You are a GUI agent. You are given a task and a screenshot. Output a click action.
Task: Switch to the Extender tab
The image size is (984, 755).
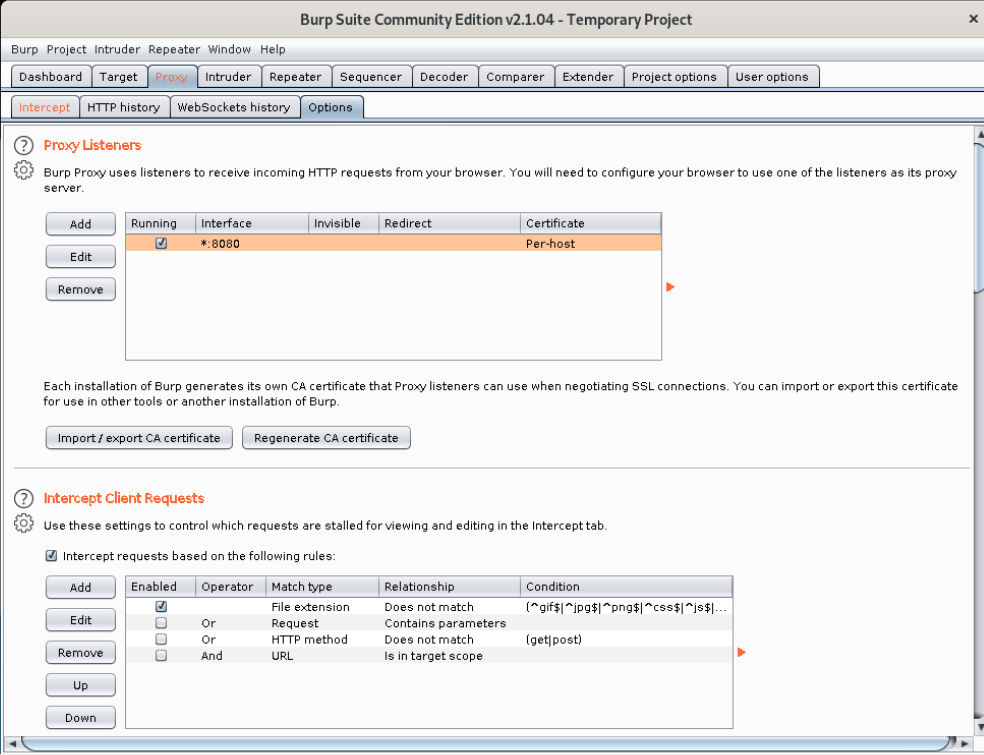[588, 77]
